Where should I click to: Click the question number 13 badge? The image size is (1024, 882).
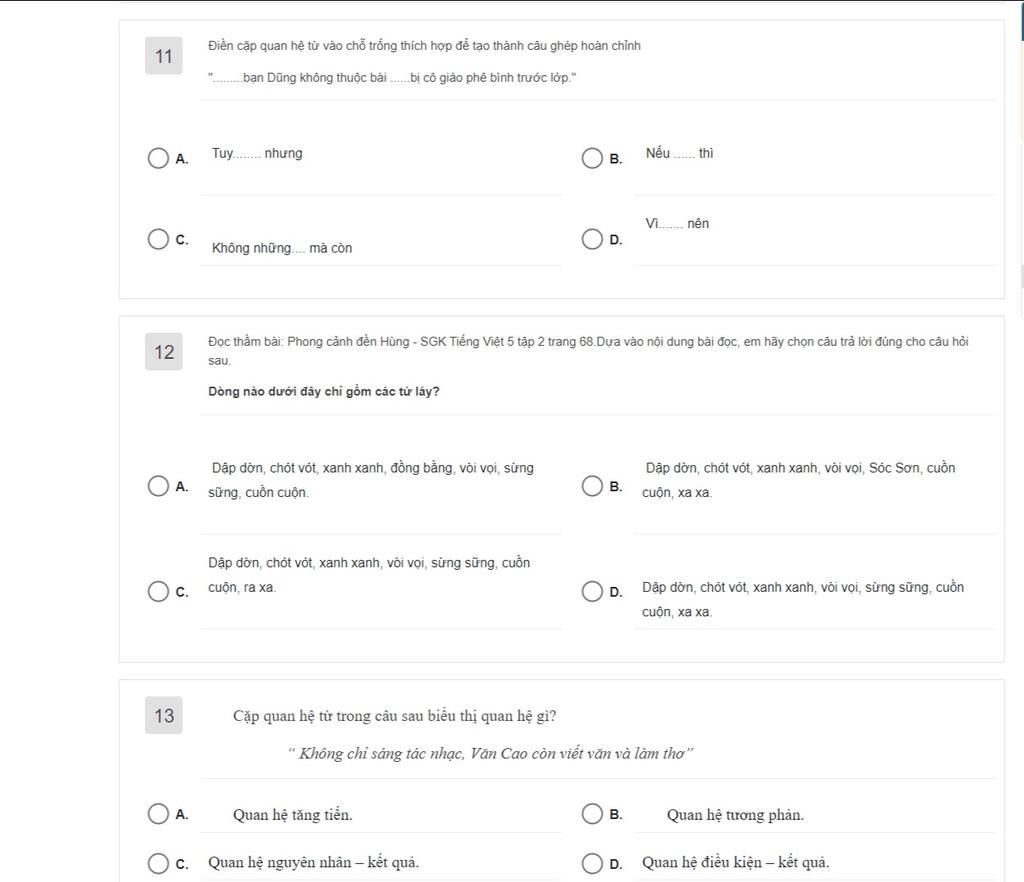click(164, 716)
